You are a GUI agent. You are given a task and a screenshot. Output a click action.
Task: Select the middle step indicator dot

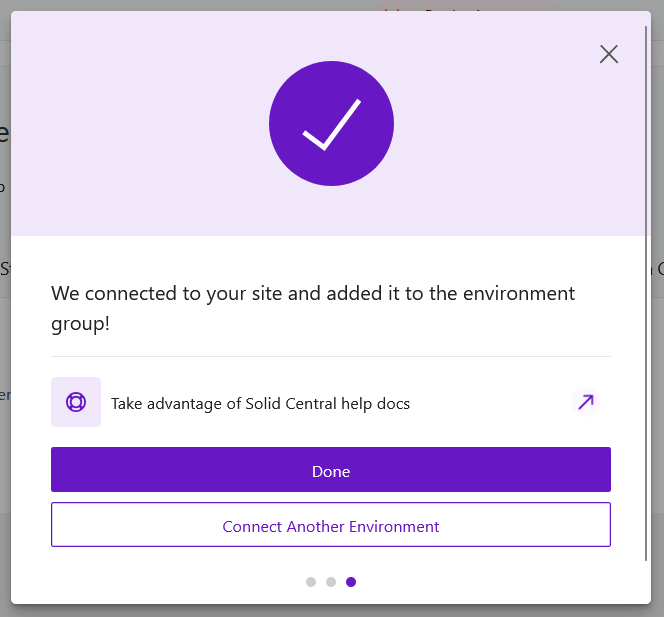coord(331,582)
